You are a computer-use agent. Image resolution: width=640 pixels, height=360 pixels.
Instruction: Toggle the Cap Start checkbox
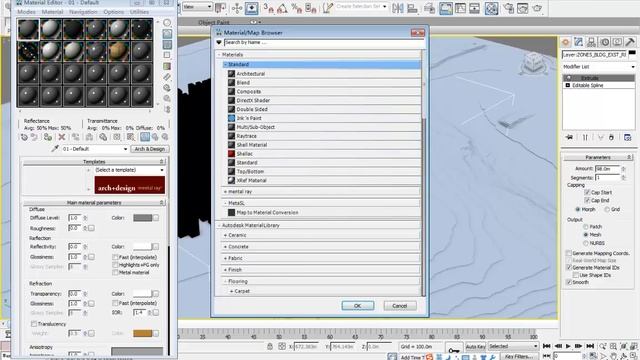coord(587,192)
